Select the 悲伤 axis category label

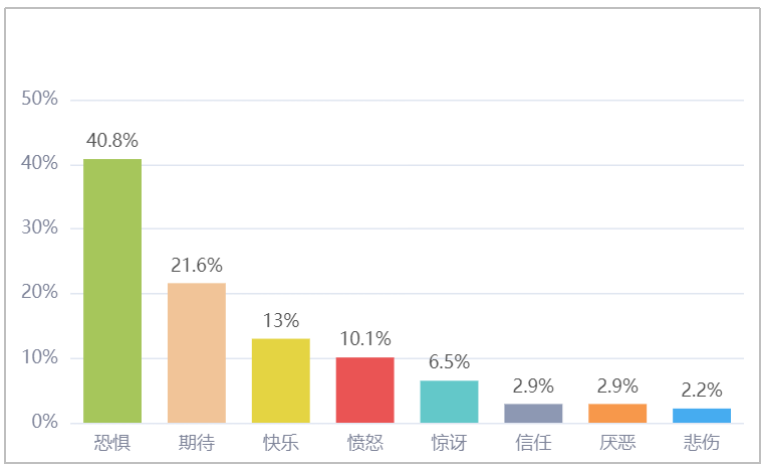click(x=701, y=443)
